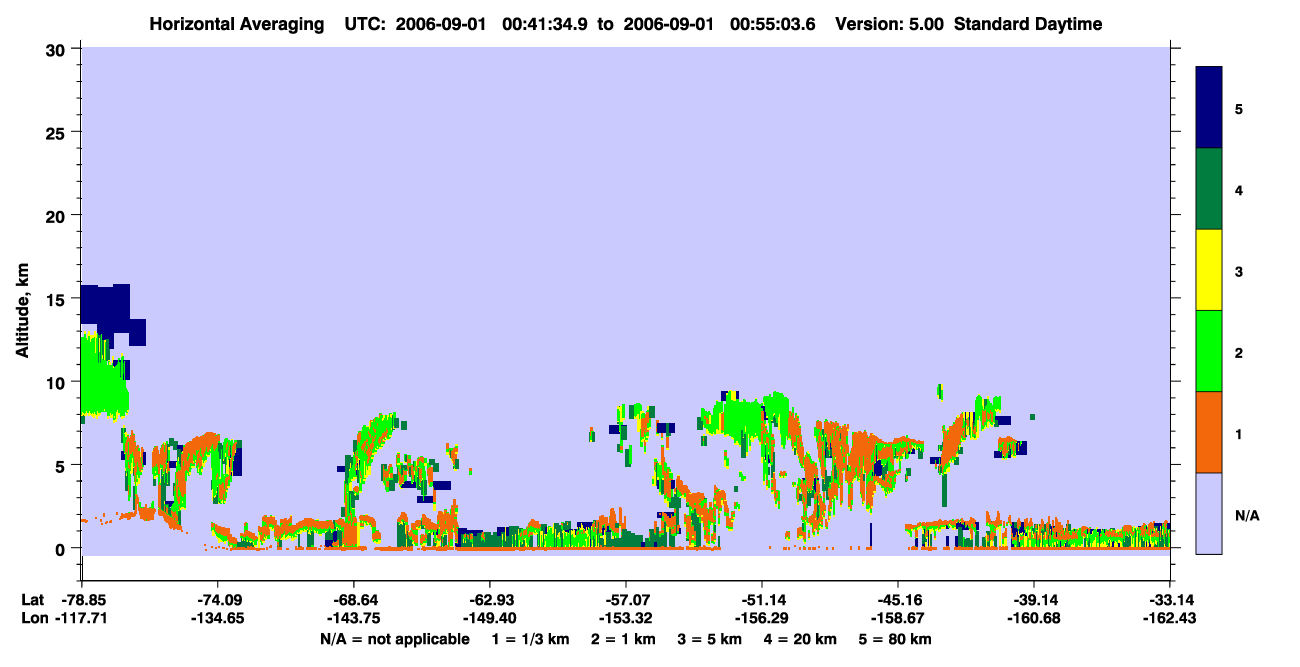Click longitude value -143.75
Image resolution: width=1300 pixels, height=667 pixels.
353,618
